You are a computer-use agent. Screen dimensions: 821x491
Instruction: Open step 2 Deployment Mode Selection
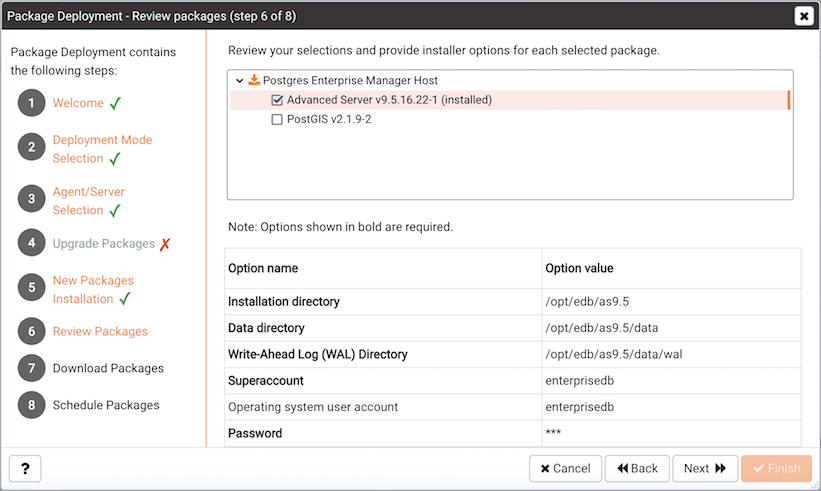(102, 149)
